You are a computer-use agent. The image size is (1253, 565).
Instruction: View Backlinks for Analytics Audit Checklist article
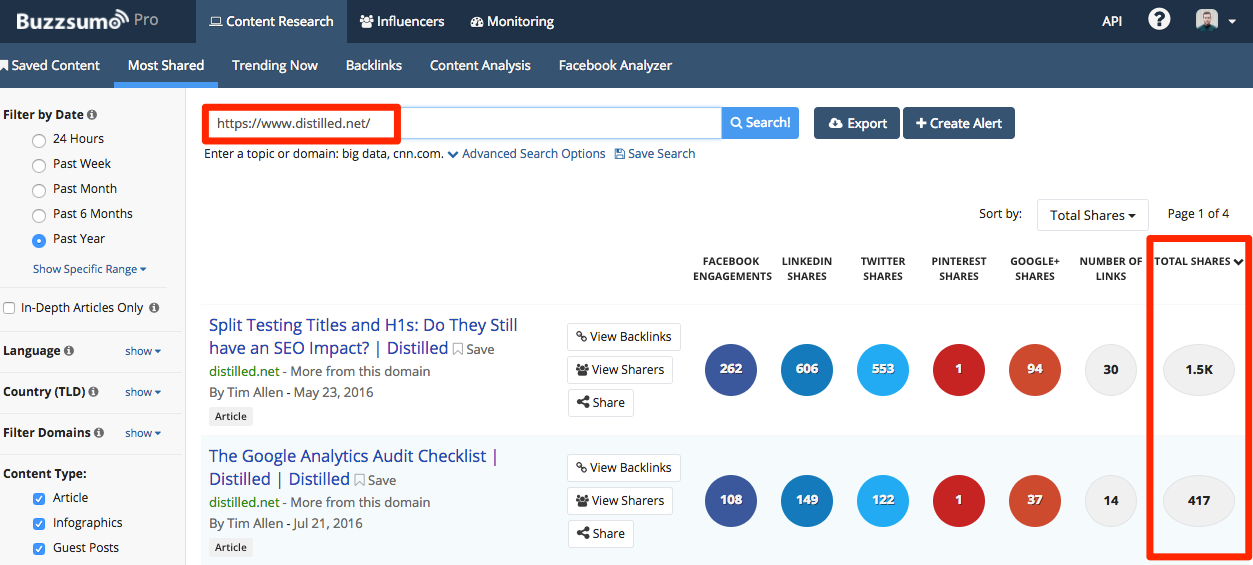(624, 468)
